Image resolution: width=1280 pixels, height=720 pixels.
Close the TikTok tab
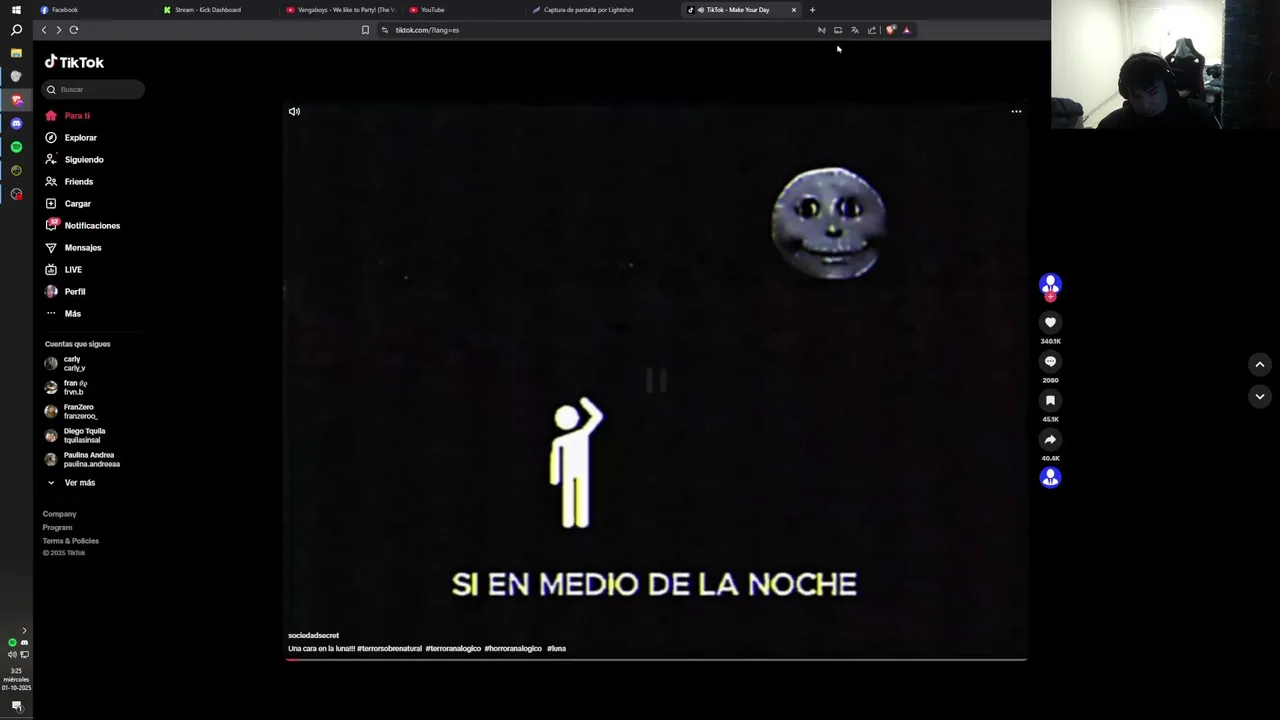pyautogui.click(x=794, y=10)
